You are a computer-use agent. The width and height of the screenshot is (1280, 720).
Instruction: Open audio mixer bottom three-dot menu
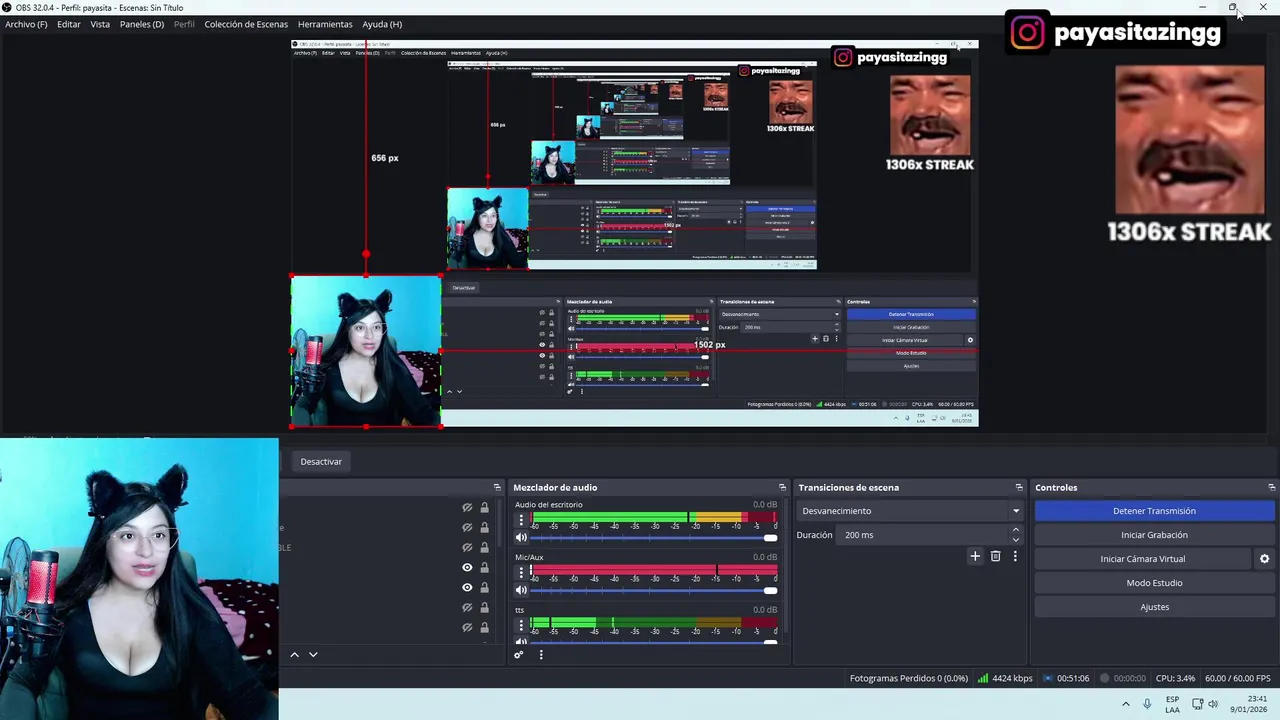coord(541,655)
